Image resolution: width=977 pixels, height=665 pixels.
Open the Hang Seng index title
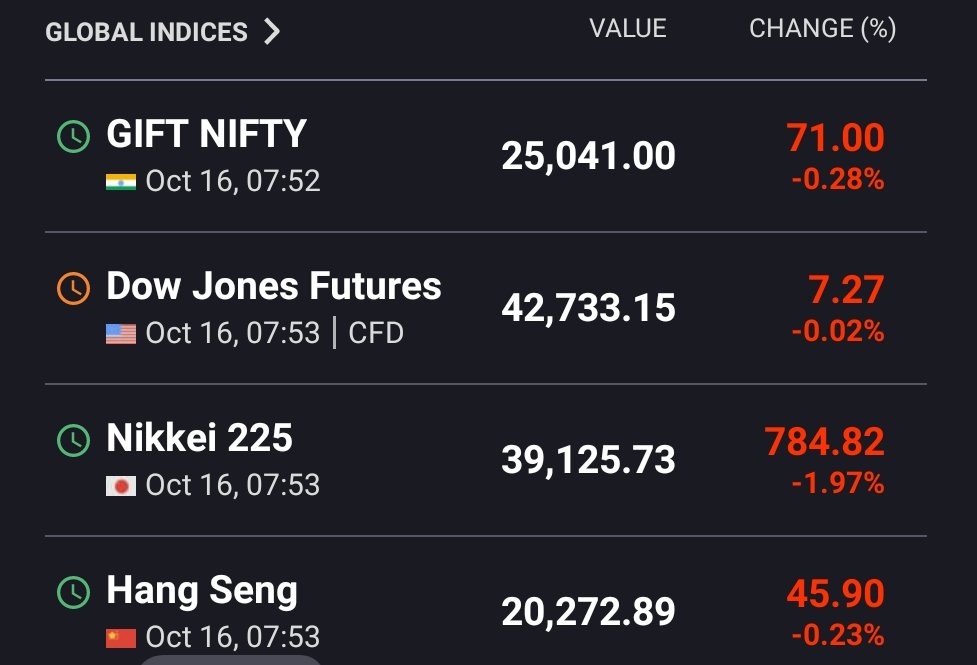[202, 591]
